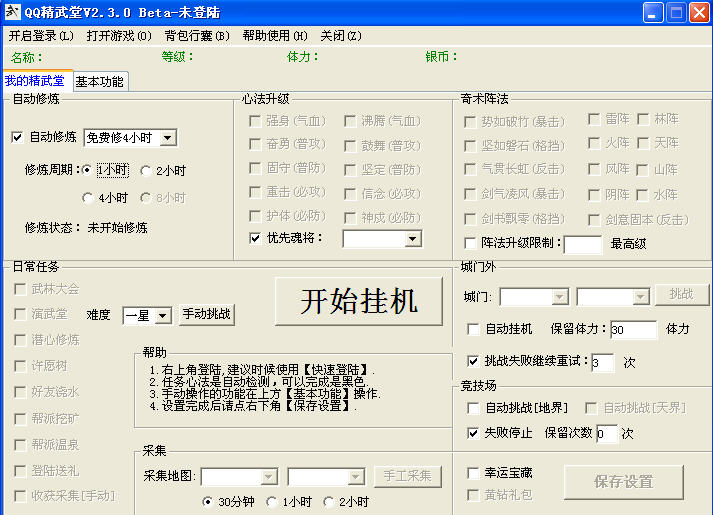Open the 开启登录(L) menu
The height and width of the screenshot is (515, 713).
(x=41, y=36)
